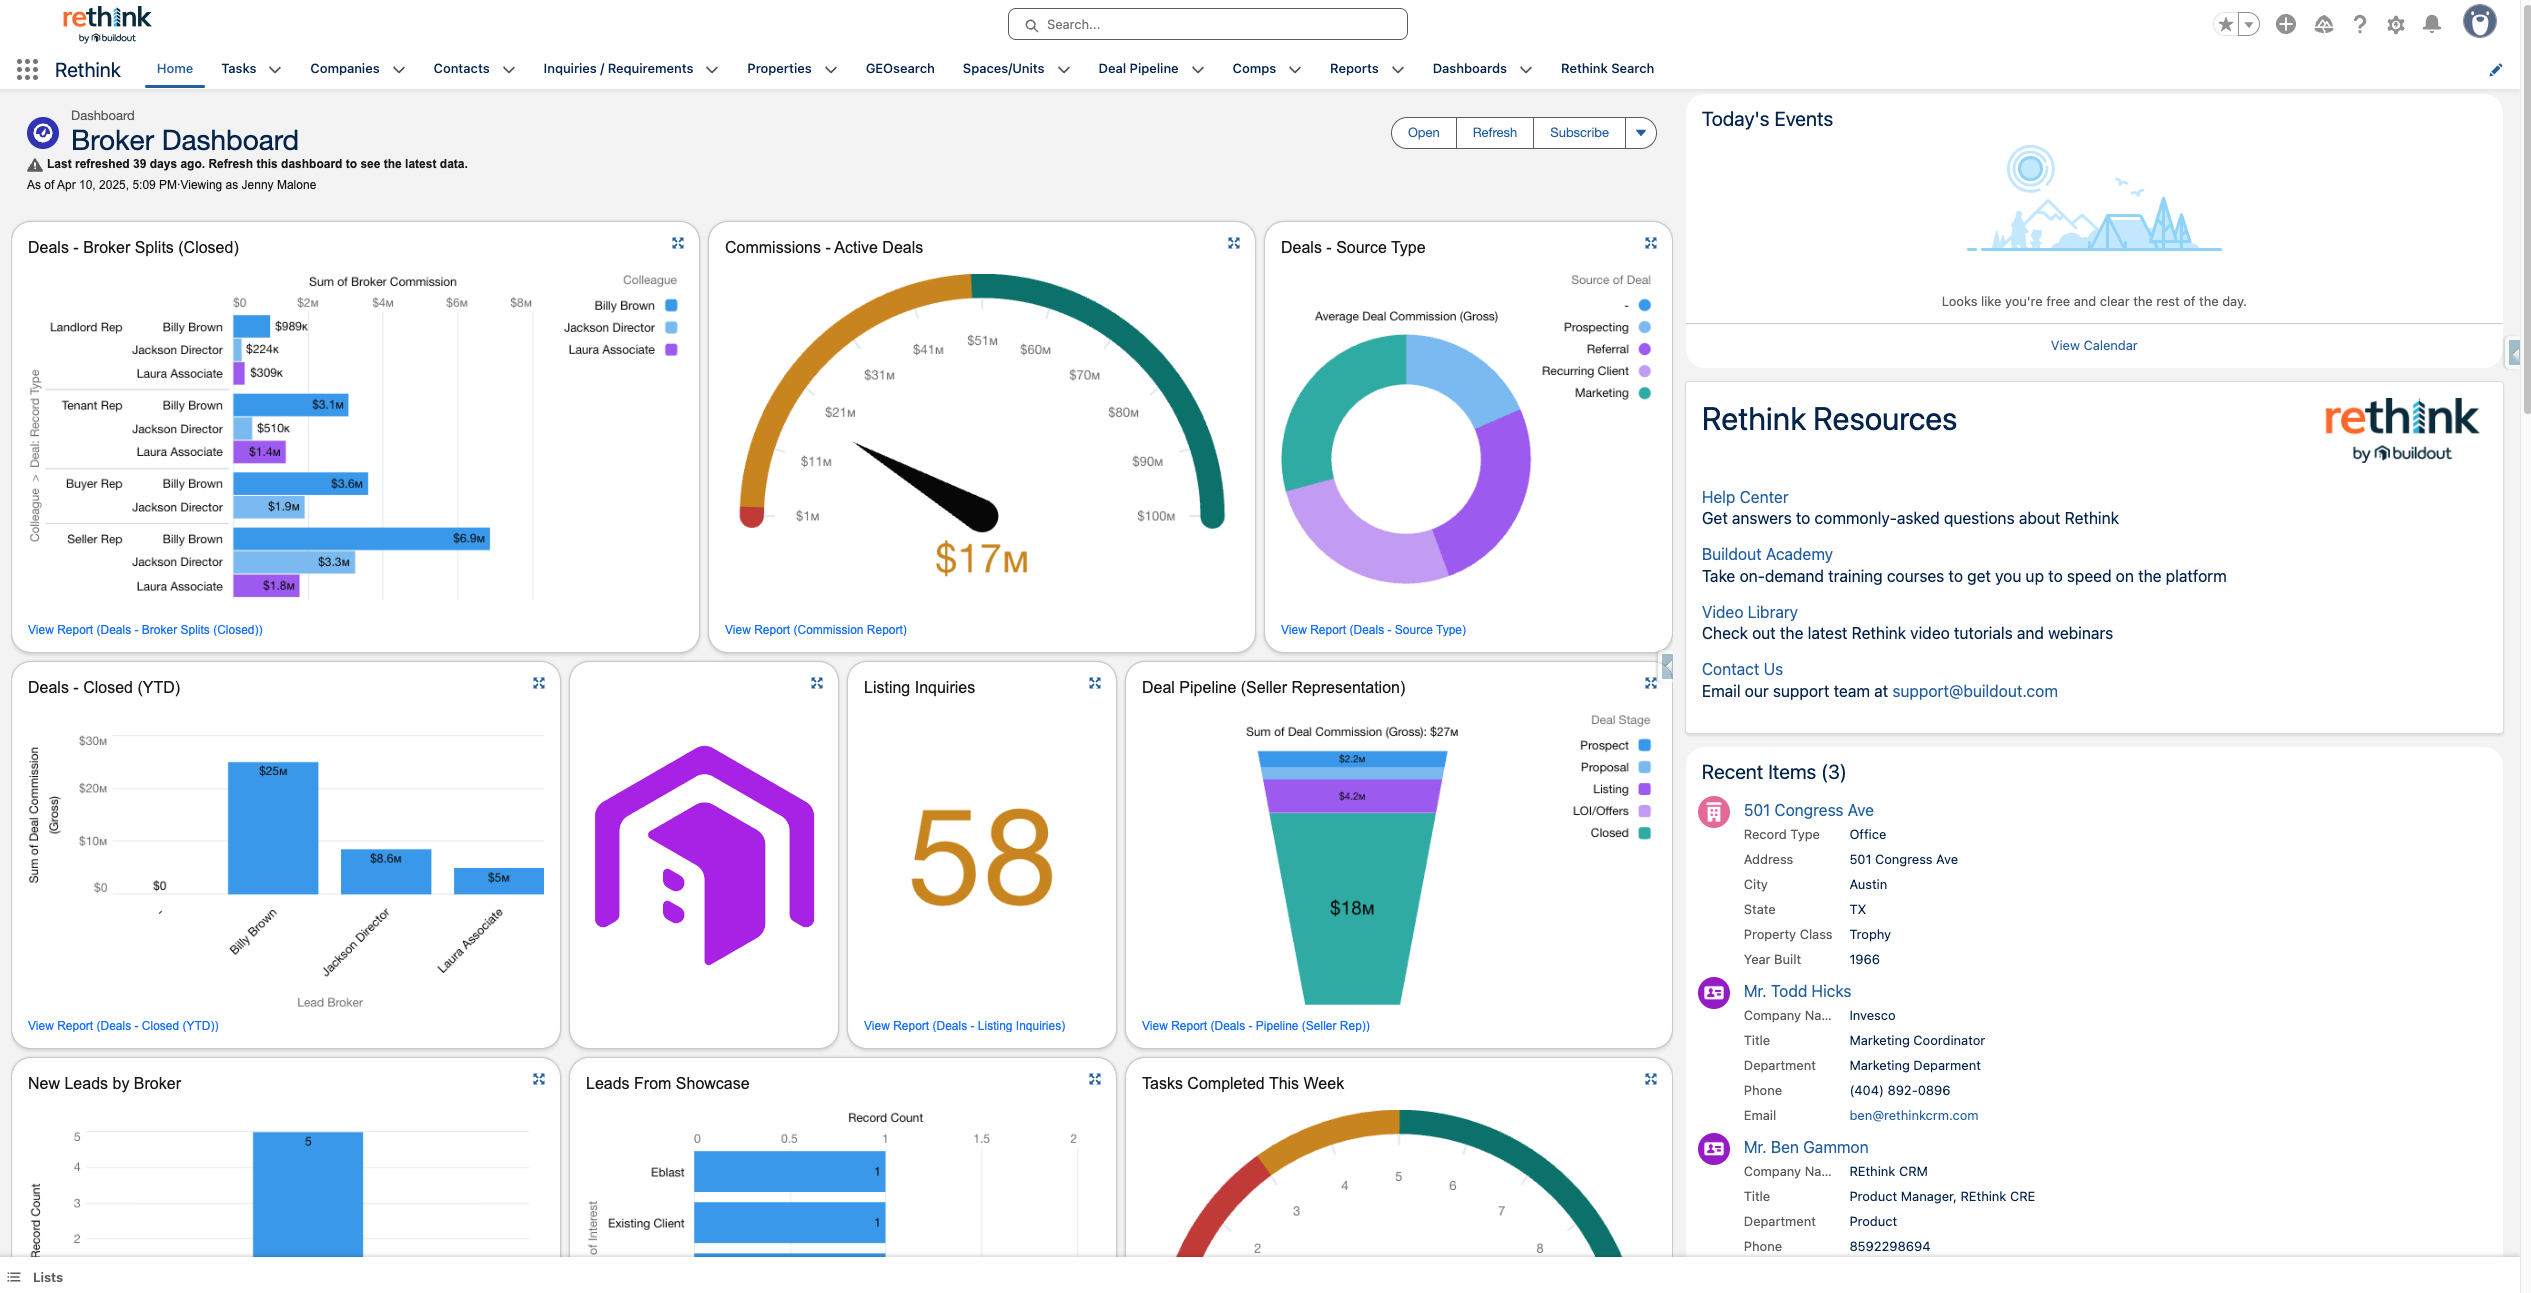Expand the Listing Inquiries widget
This screenshot has height=1293, width=2531.
(x=1095, y=683)
